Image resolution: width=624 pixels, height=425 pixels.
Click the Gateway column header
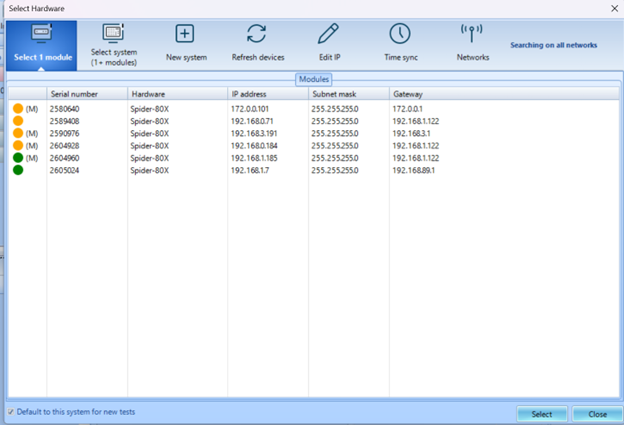point(408,93)
